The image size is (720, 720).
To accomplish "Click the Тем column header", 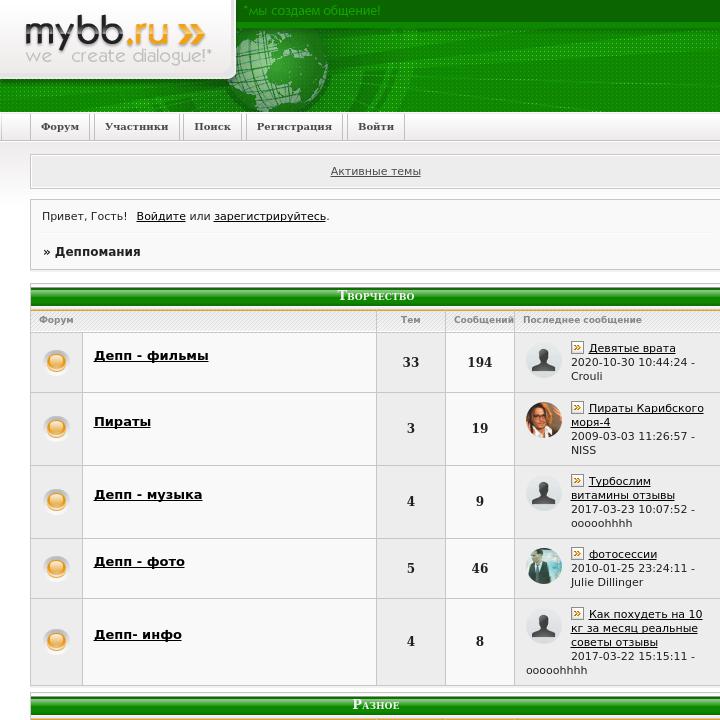I will 411,320.
